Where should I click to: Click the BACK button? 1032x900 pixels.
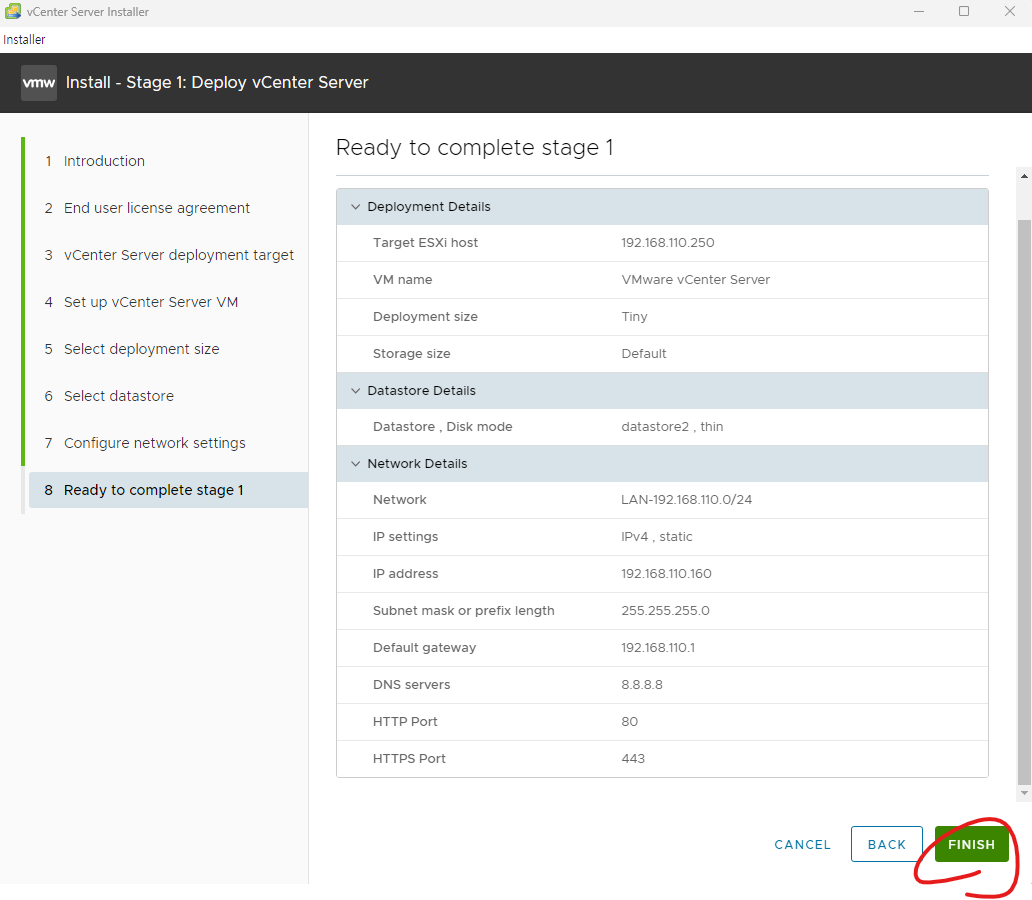pos(887,844)
